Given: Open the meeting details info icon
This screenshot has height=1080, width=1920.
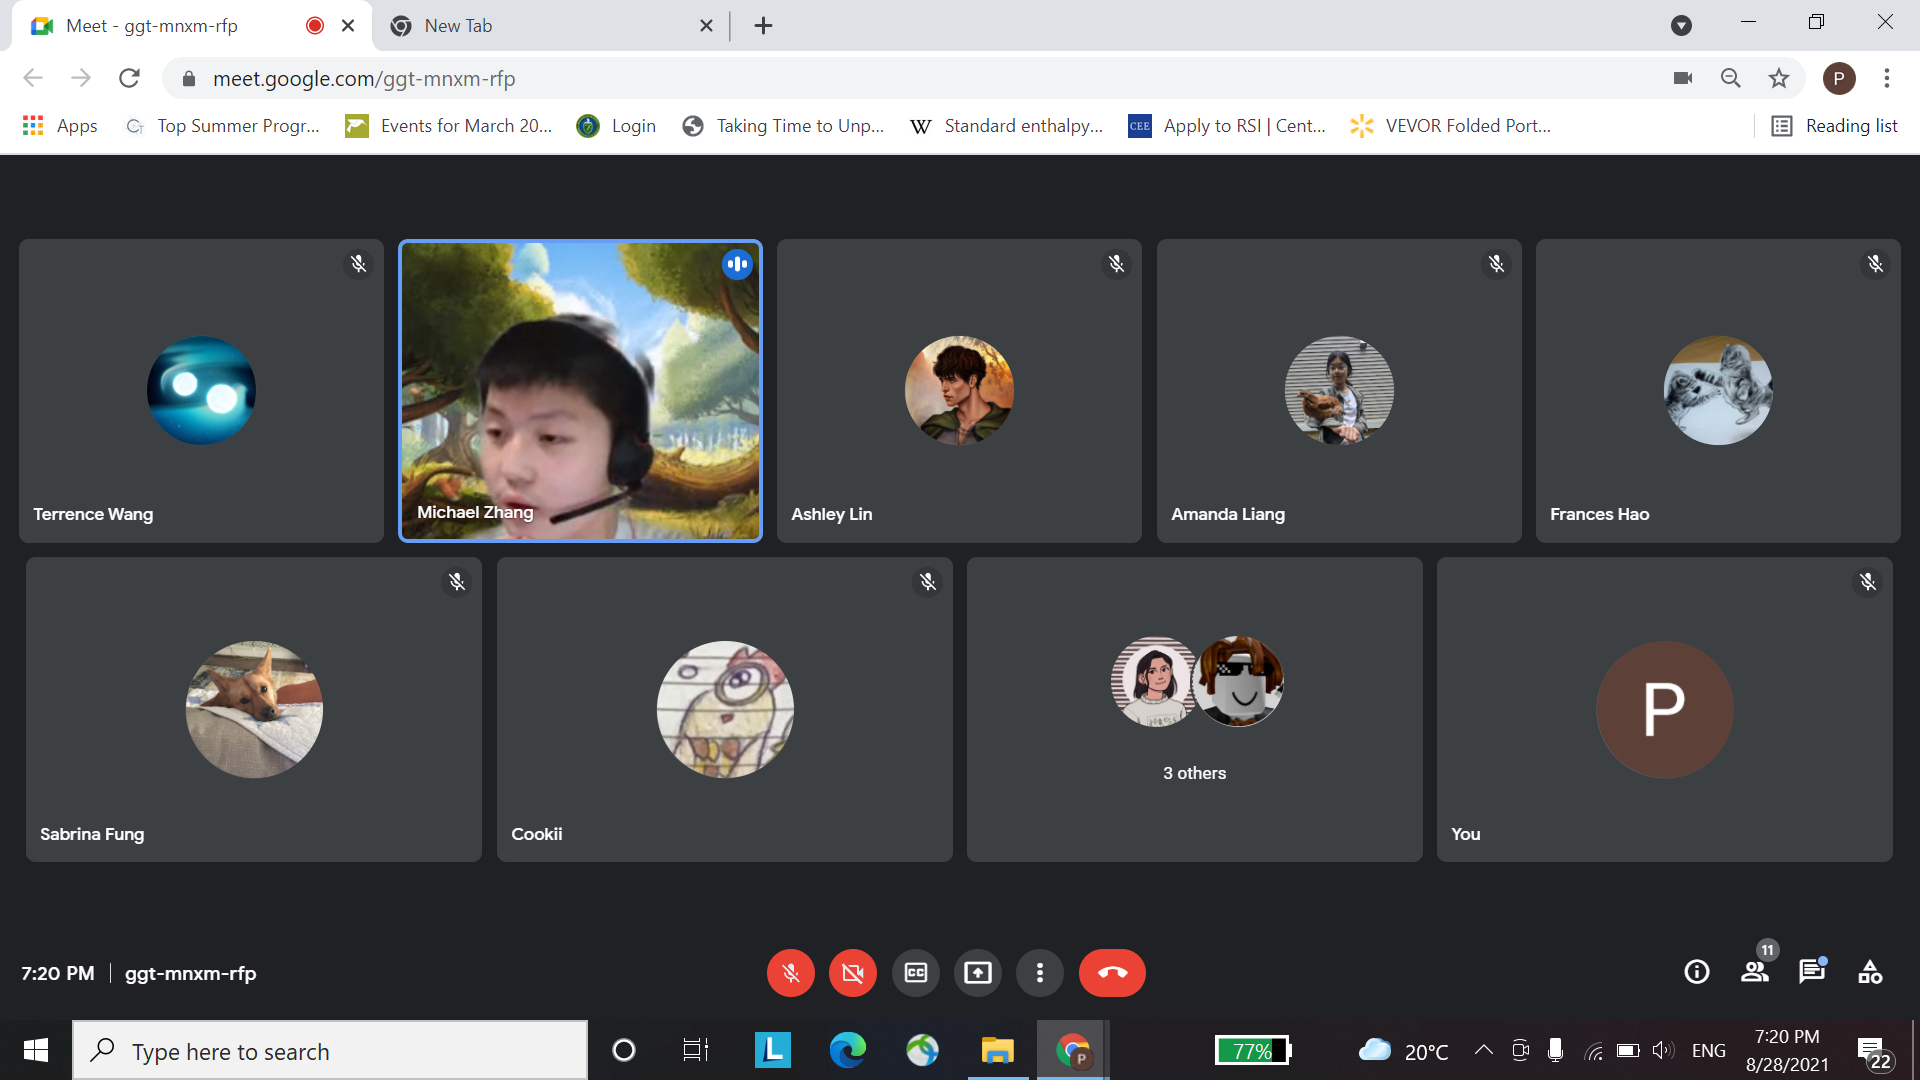Looking at the screenshot, I should pyautogui.click(x=1697, y=972).
